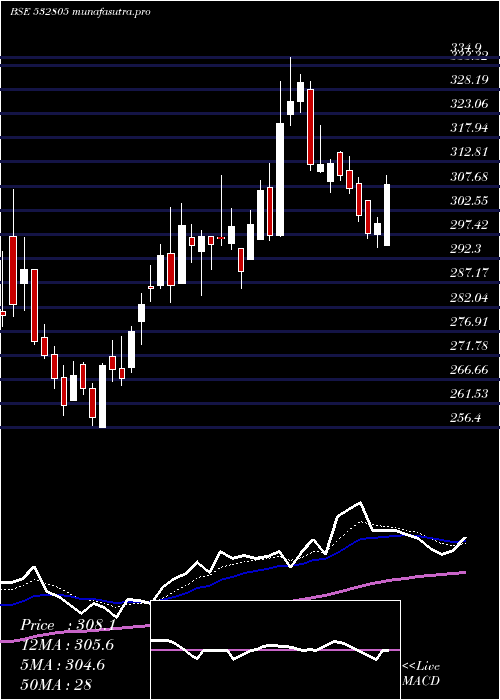The height and width of the screenshot is (700, 500).
Task: Click the 271.78 price level label
Action: coord(469,346)
